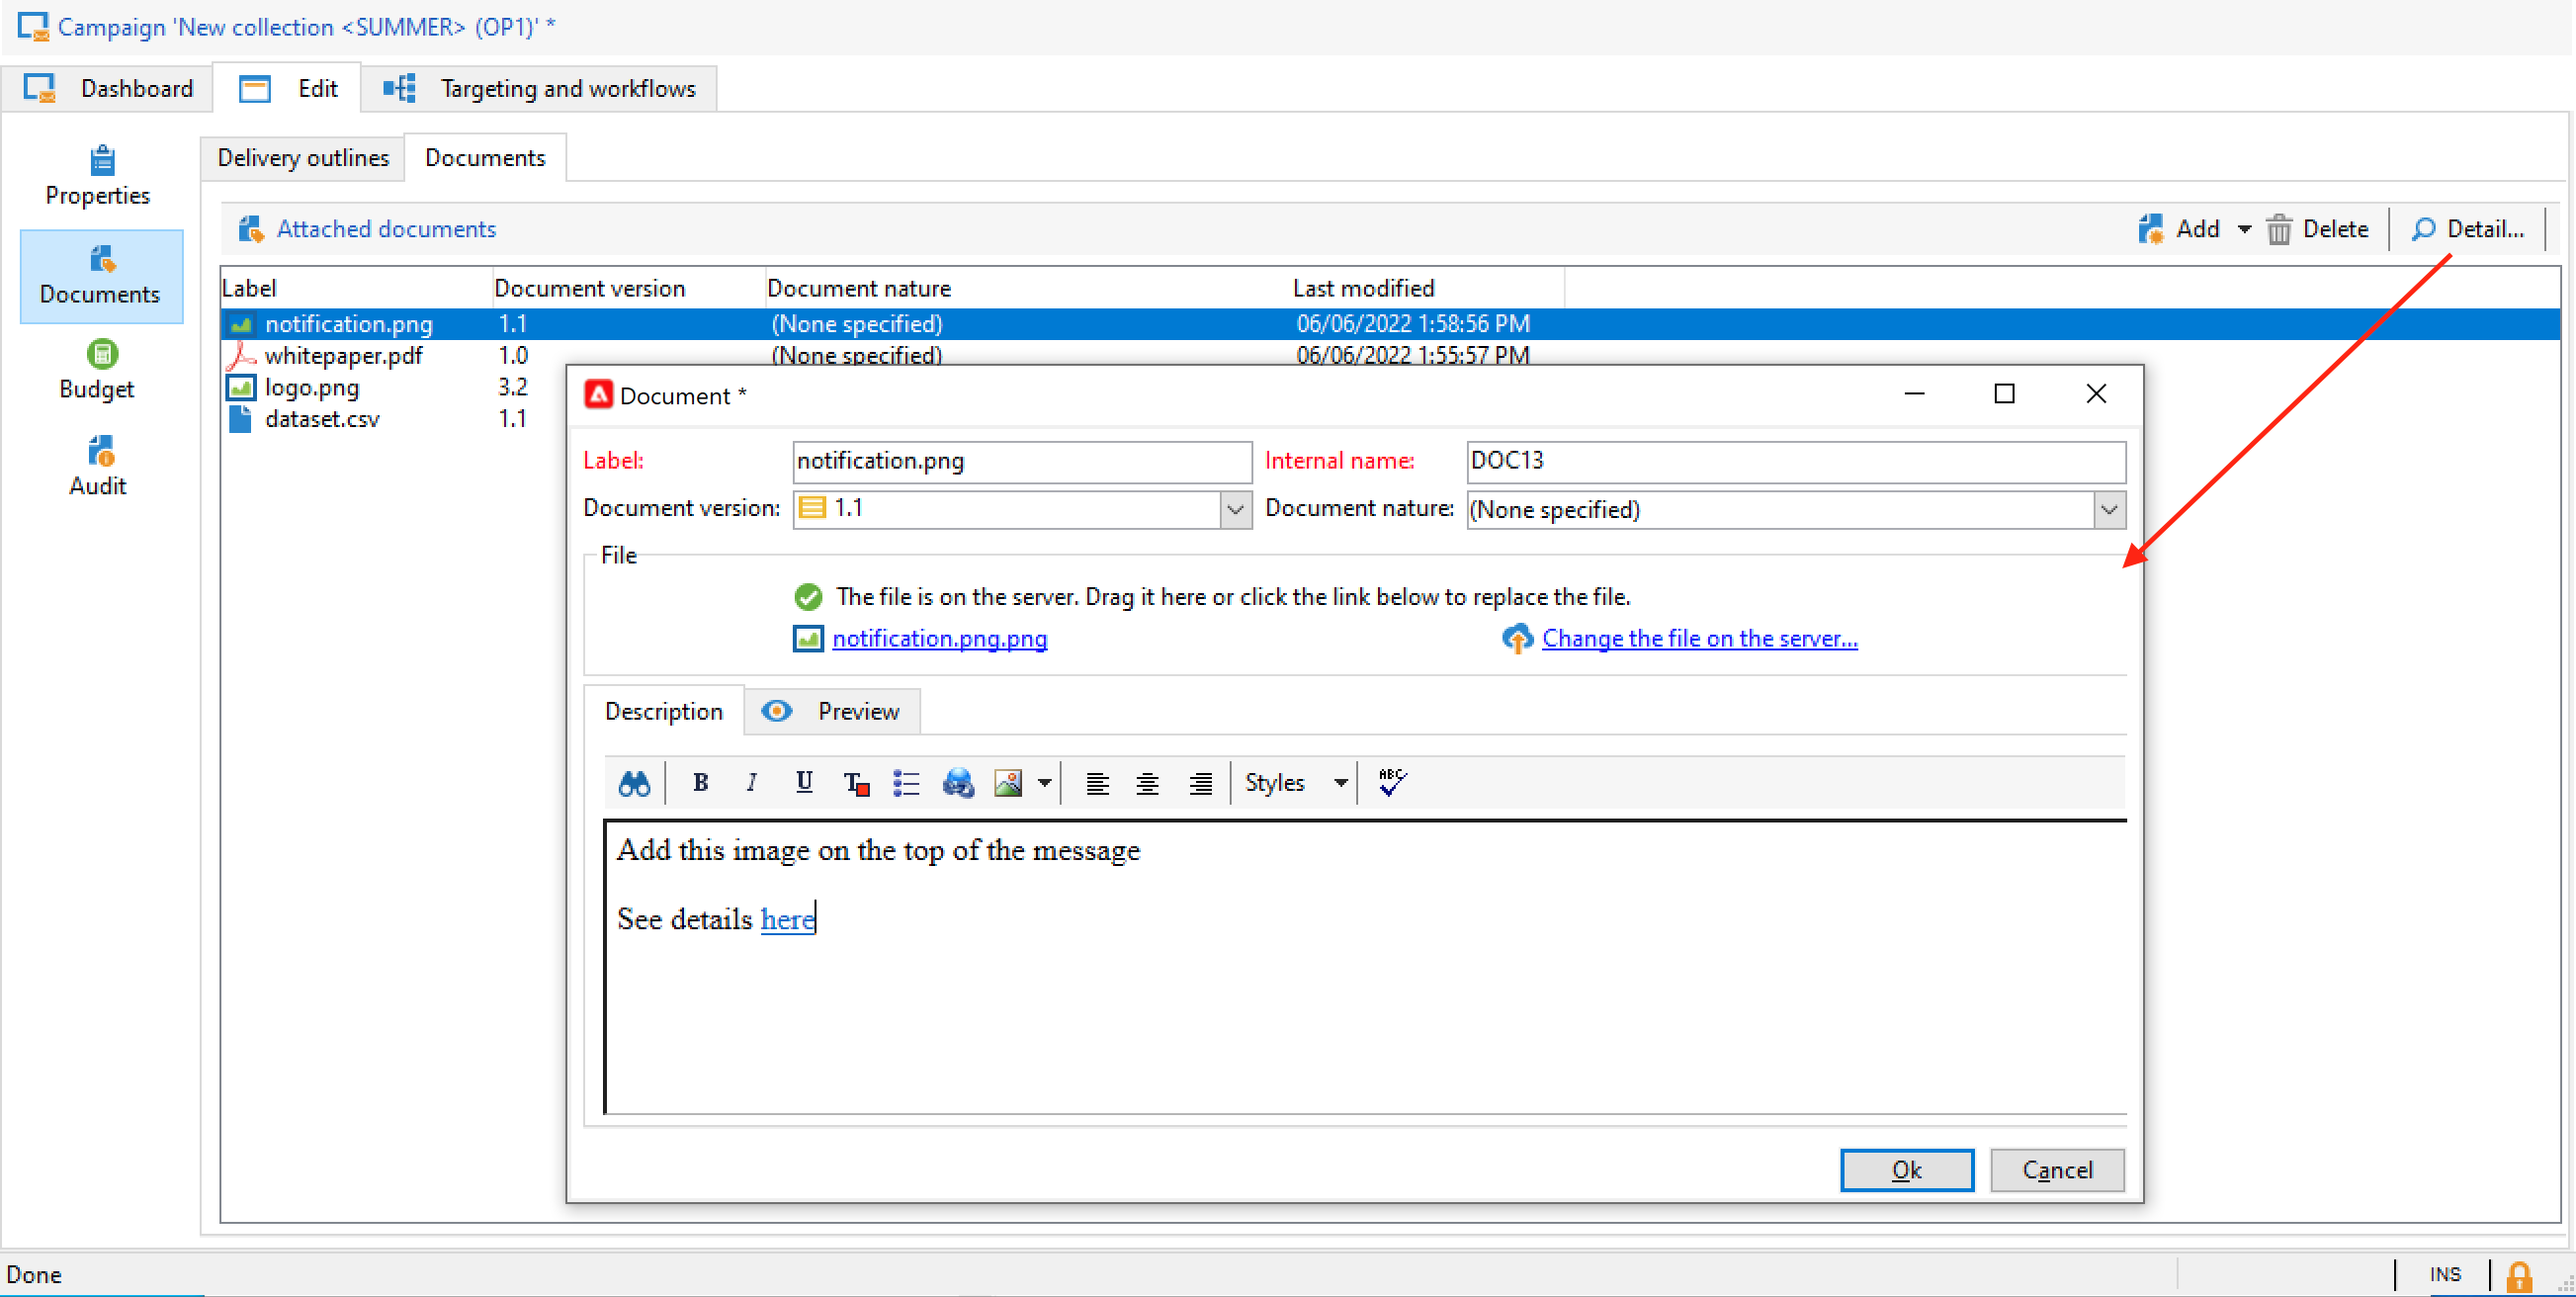This screenshot has width=2576, height=1297.
Task: Open the Audit section in sidebar
Action: pyautogui.click(x=98, y=466)
